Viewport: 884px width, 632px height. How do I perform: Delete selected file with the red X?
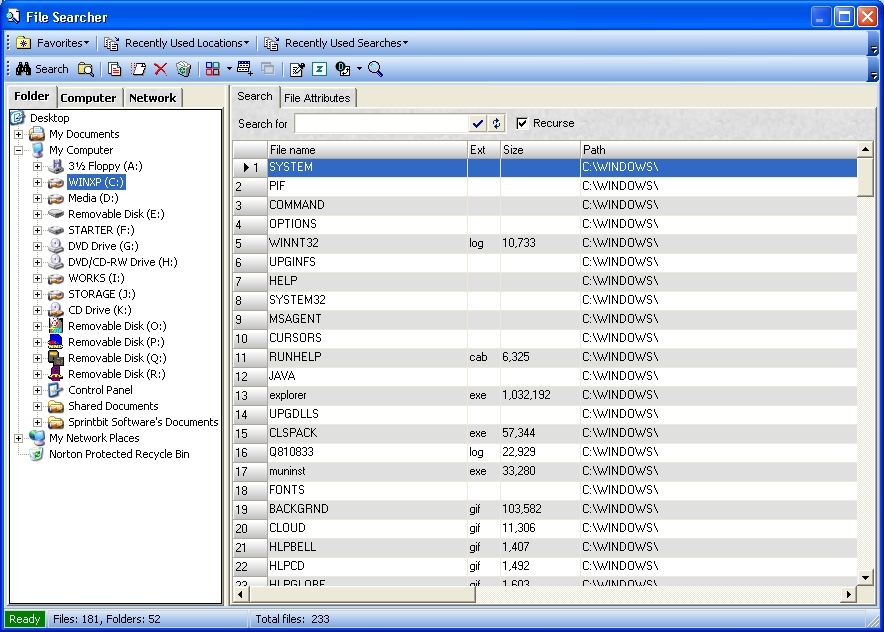pyautogui.click(x=161, y=69)
